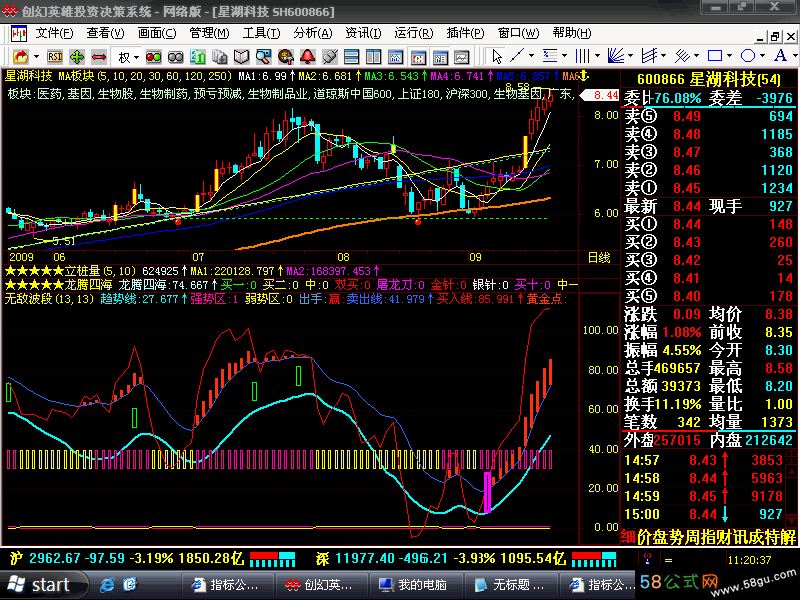Select the diagonal hatch lines tool
The width and height of the screenshot is (800, 600).
pyautogui.click(x=682, y=55)
